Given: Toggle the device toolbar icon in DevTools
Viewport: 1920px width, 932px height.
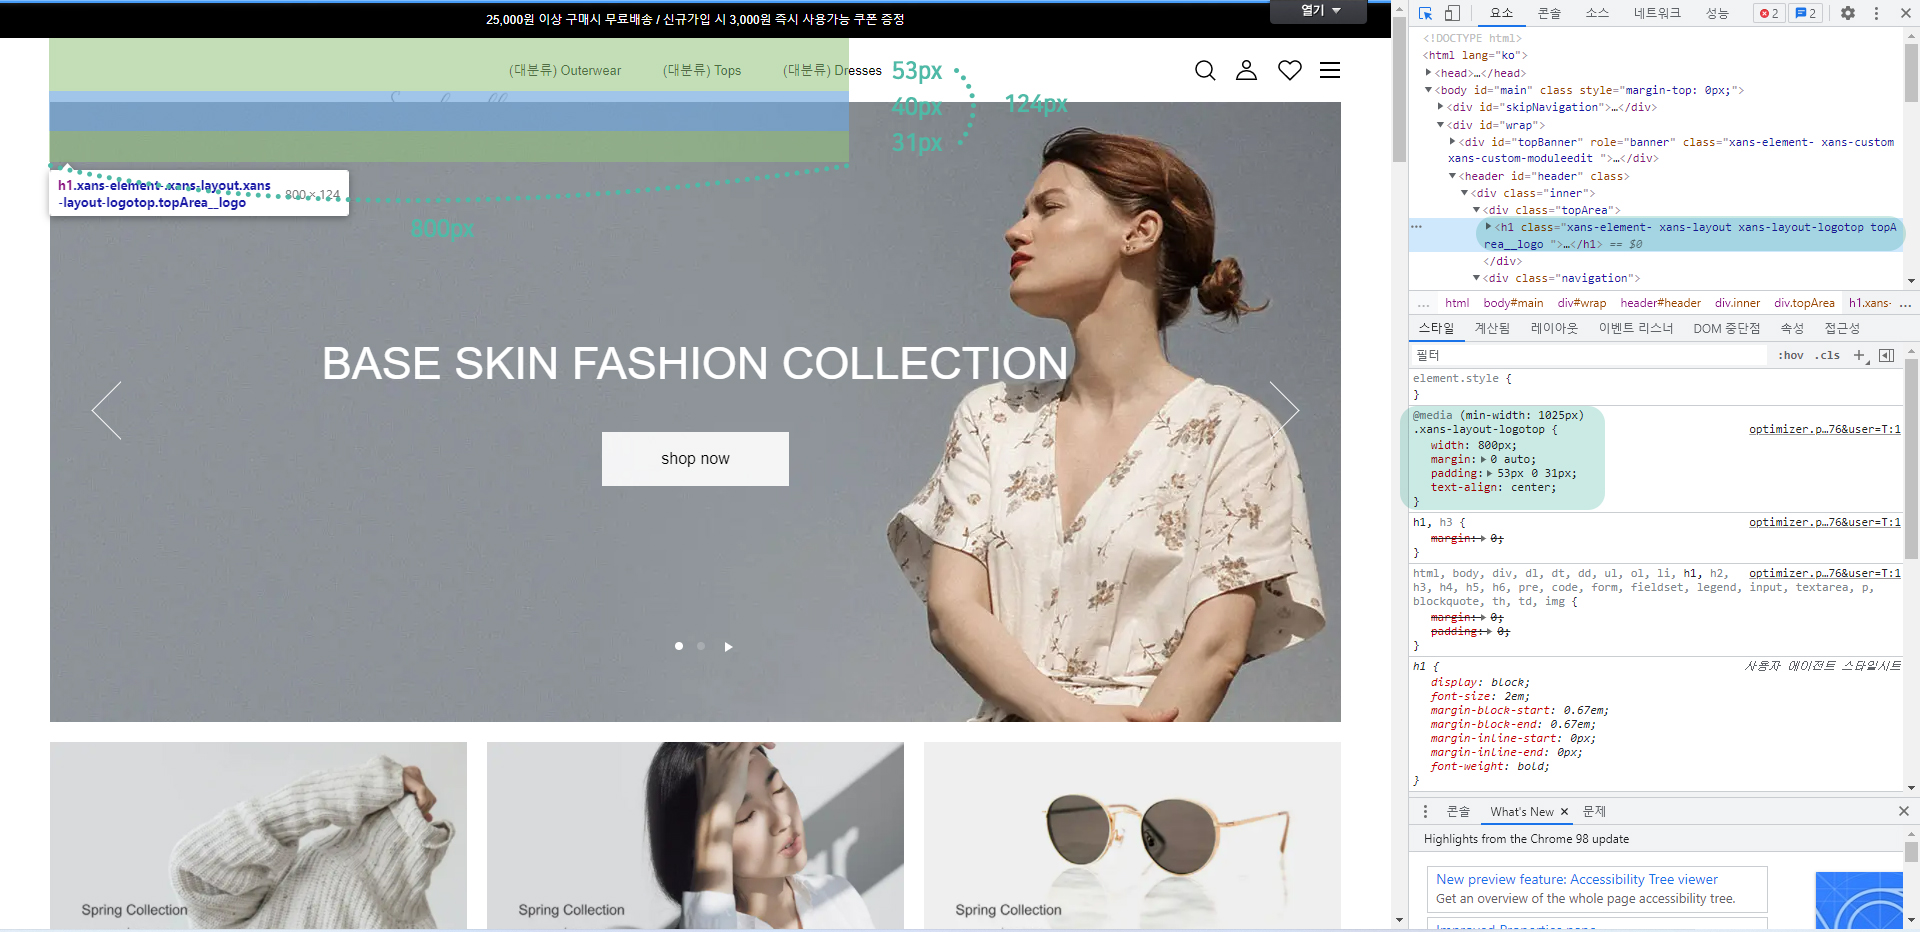Looking at the screenshot, I should coord(1452,13).
